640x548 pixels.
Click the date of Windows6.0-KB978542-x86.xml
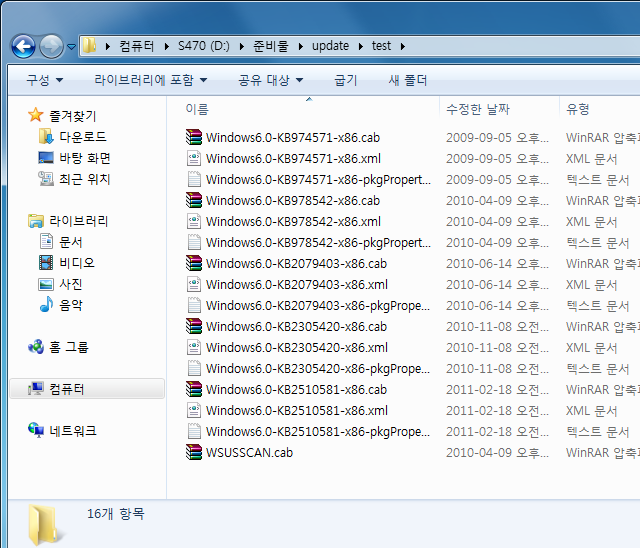pyautogui.click(x=497, y=222)
